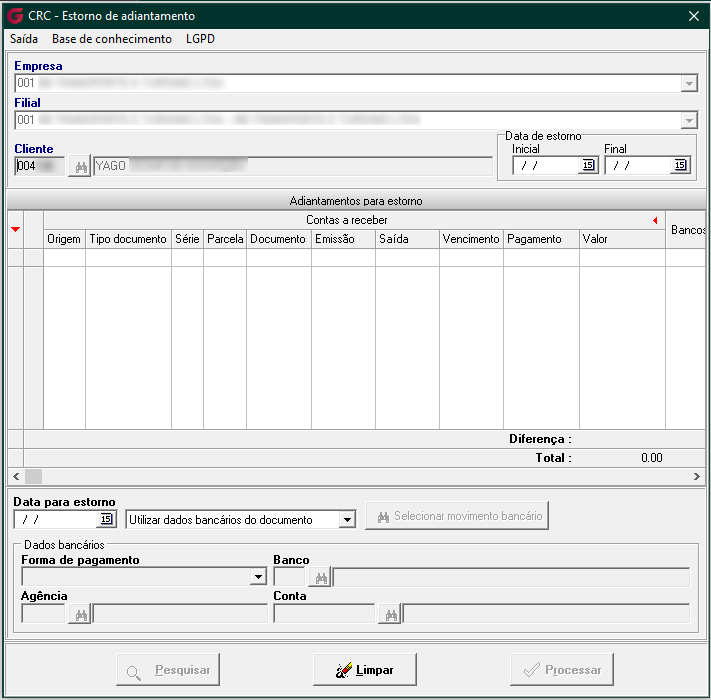The height and width of the screenshot is (700, 711).
Task: Click the Bancos column group header
Action: click(686, 229)
